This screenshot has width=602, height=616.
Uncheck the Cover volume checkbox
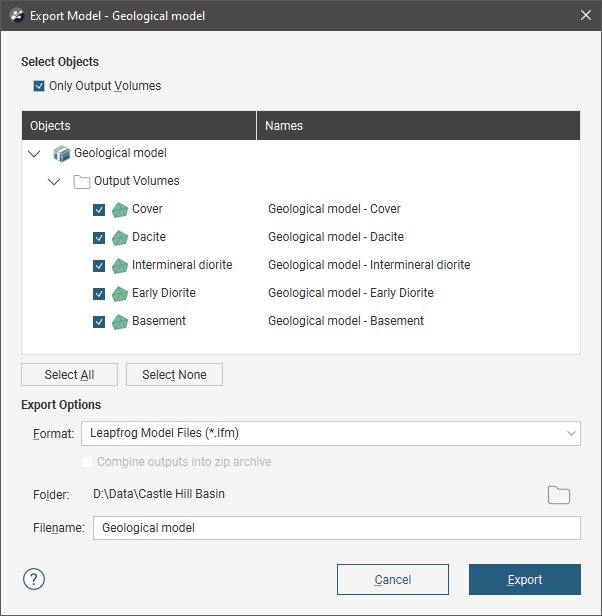pyautogui.click(x=99, y=210)
